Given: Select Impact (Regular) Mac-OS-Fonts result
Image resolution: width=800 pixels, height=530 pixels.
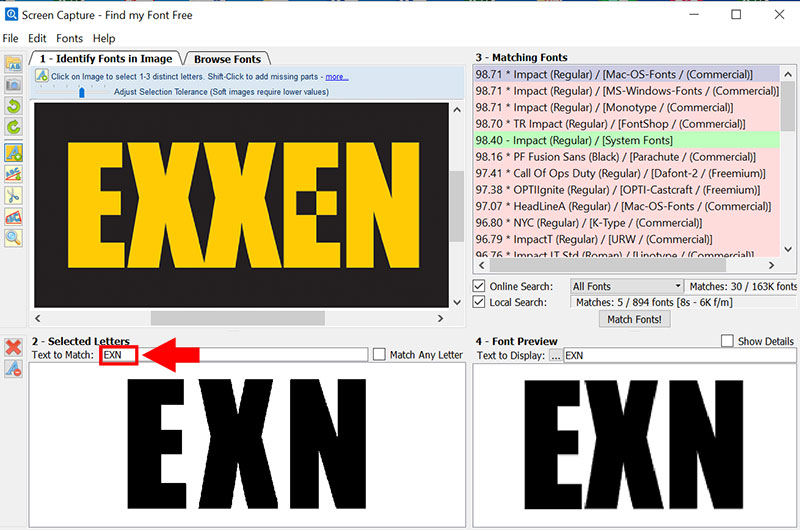Looking at the screenshot, I should [x=627, y=74].
